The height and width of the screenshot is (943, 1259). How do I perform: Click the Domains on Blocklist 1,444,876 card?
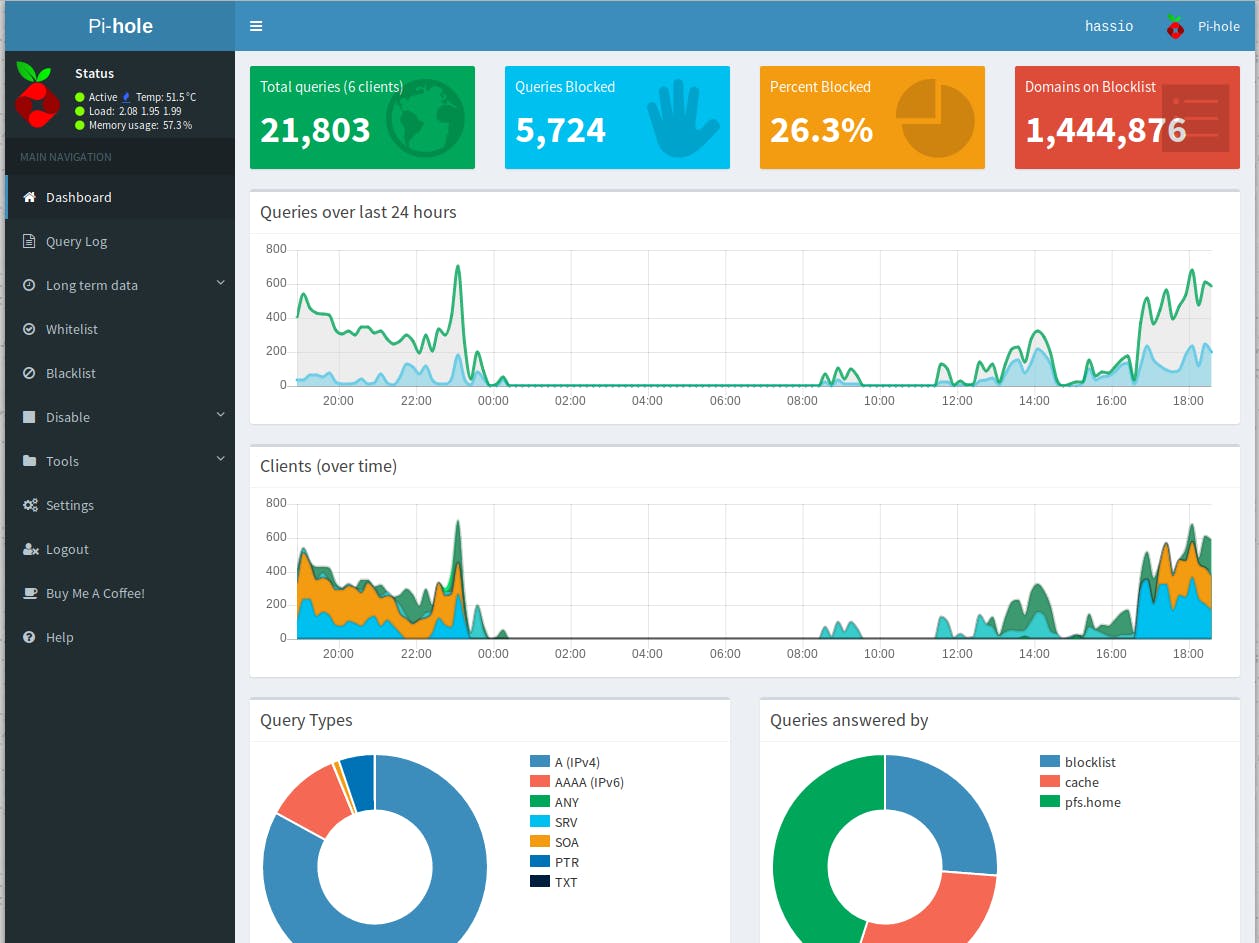(1127, 118)
